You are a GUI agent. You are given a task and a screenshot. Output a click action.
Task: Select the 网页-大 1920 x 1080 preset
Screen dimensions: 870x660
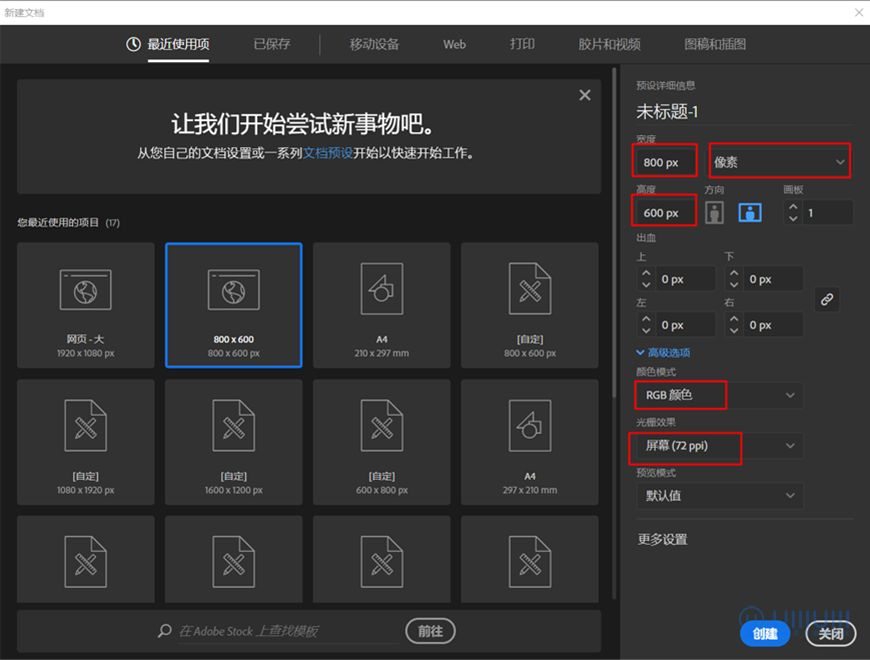[x=86, y=305]
